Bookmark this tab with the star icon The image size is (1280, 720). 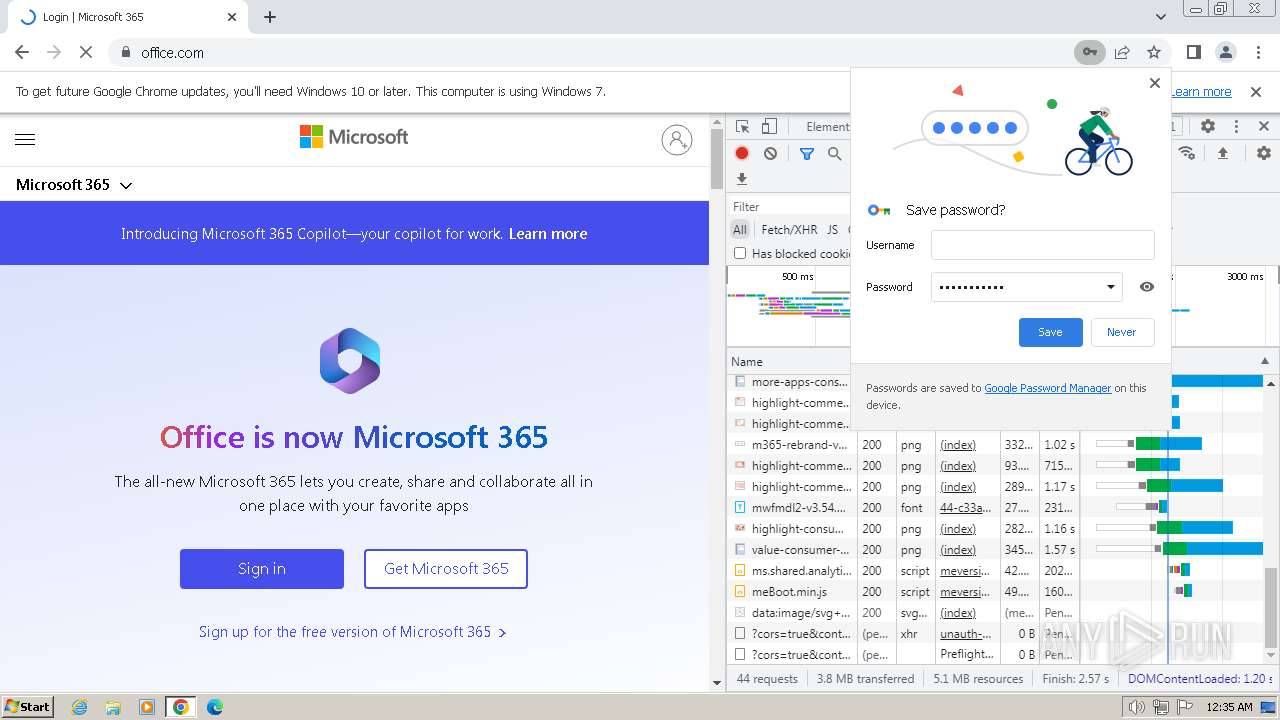pyautogui.click(x=1154, y=52)
